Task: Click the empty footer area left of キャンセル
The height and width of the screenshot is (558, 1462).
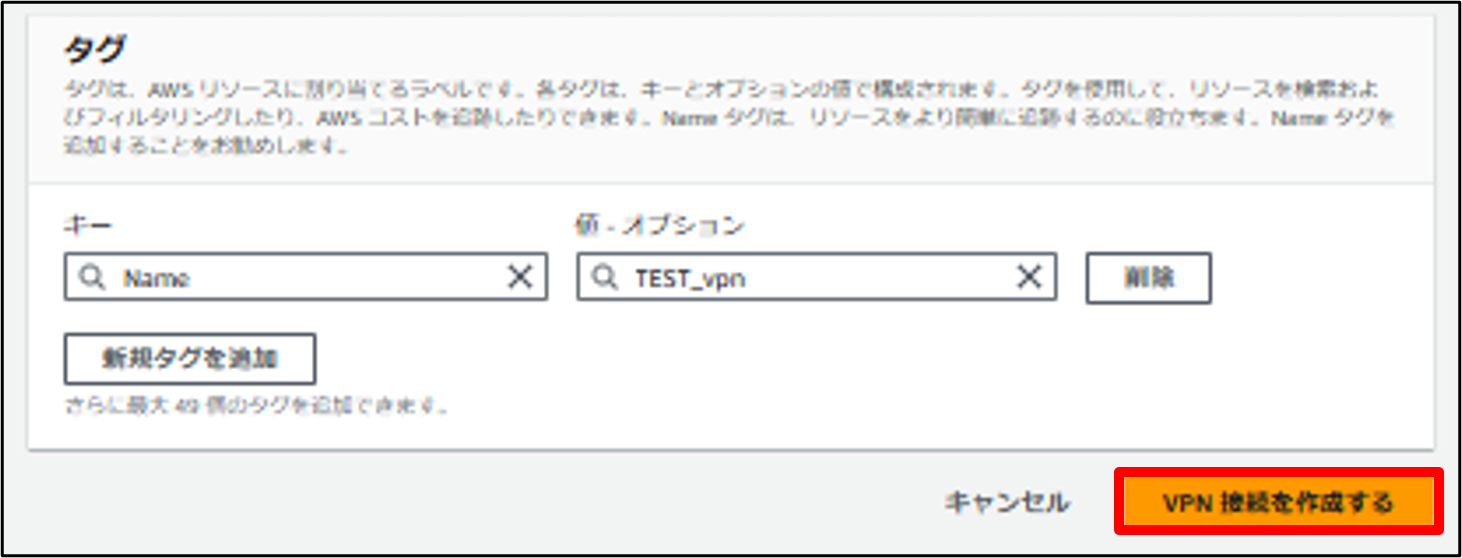Action: point(480,502)
